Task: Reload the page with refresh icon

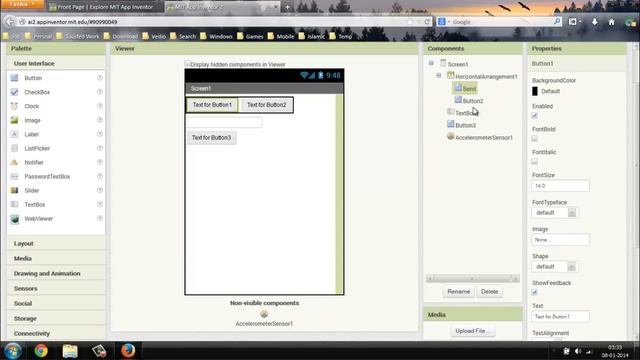Action: [427, 22]
